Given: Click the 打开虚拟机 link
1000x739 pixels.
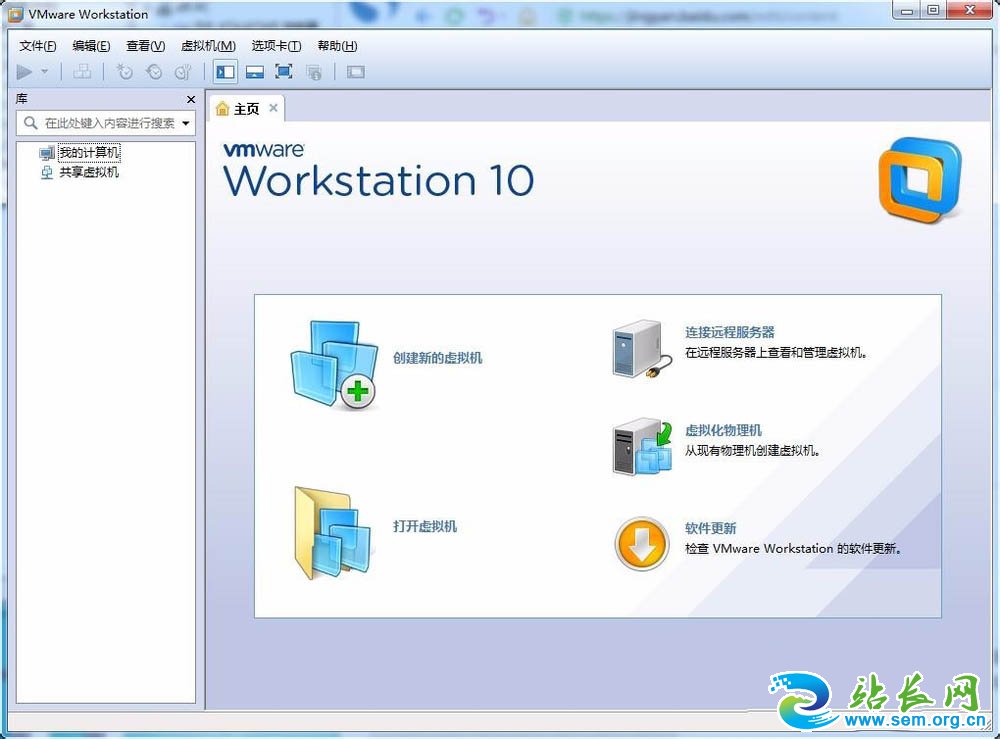Looking at the screenshot, I should tap(425, 526).
